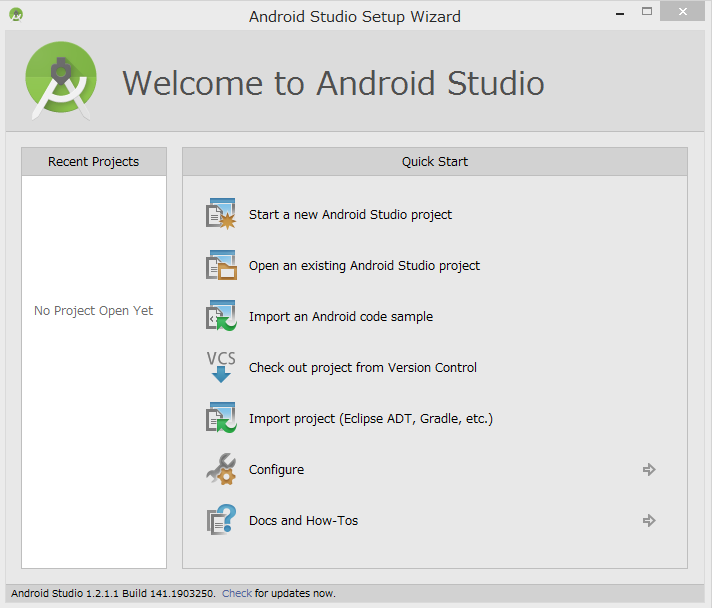Expand the Configure arrow
The height and width of the screenshot is (608, 712).
[x=649, y=469]
